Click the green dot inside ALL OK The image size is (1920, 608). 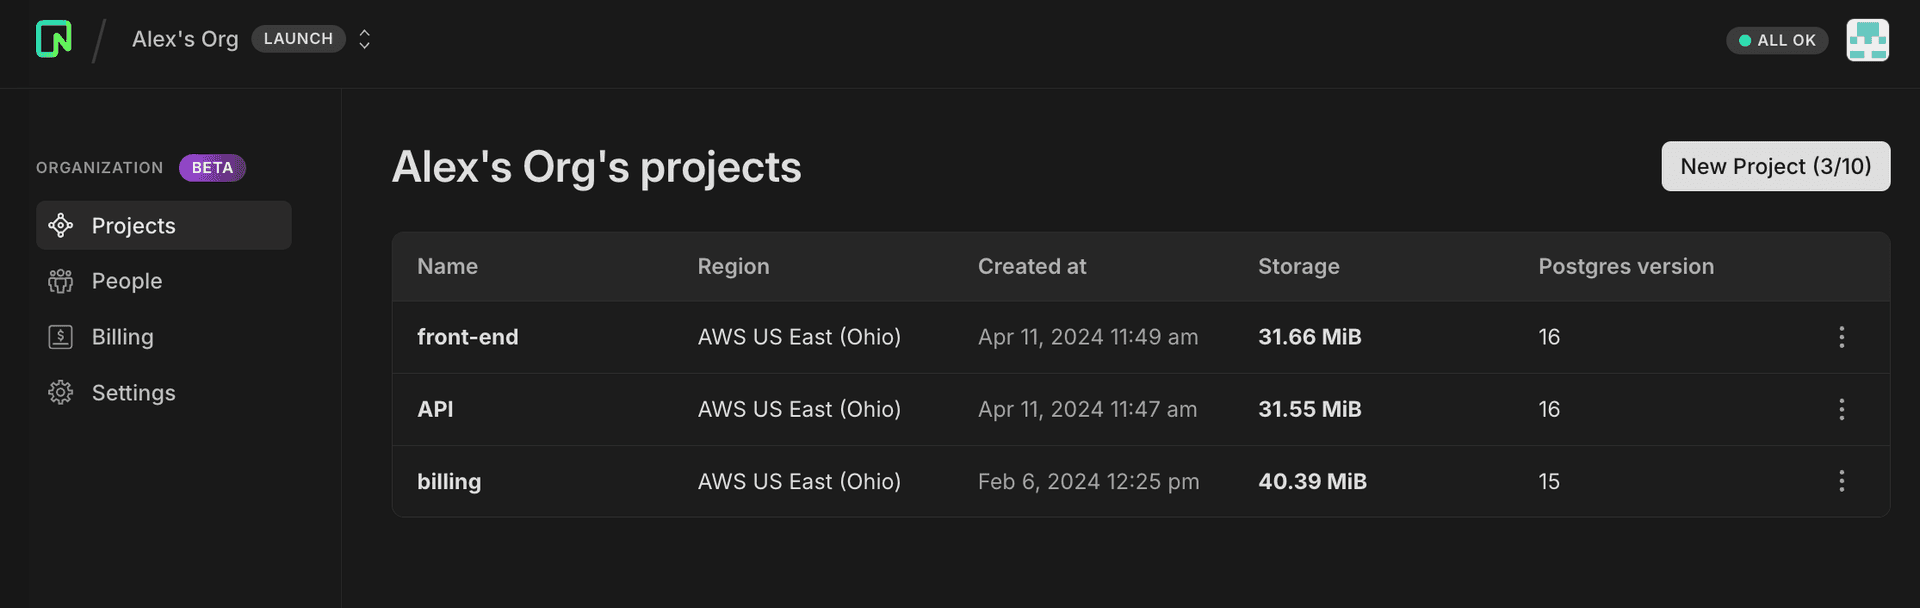click(1744, 40)
